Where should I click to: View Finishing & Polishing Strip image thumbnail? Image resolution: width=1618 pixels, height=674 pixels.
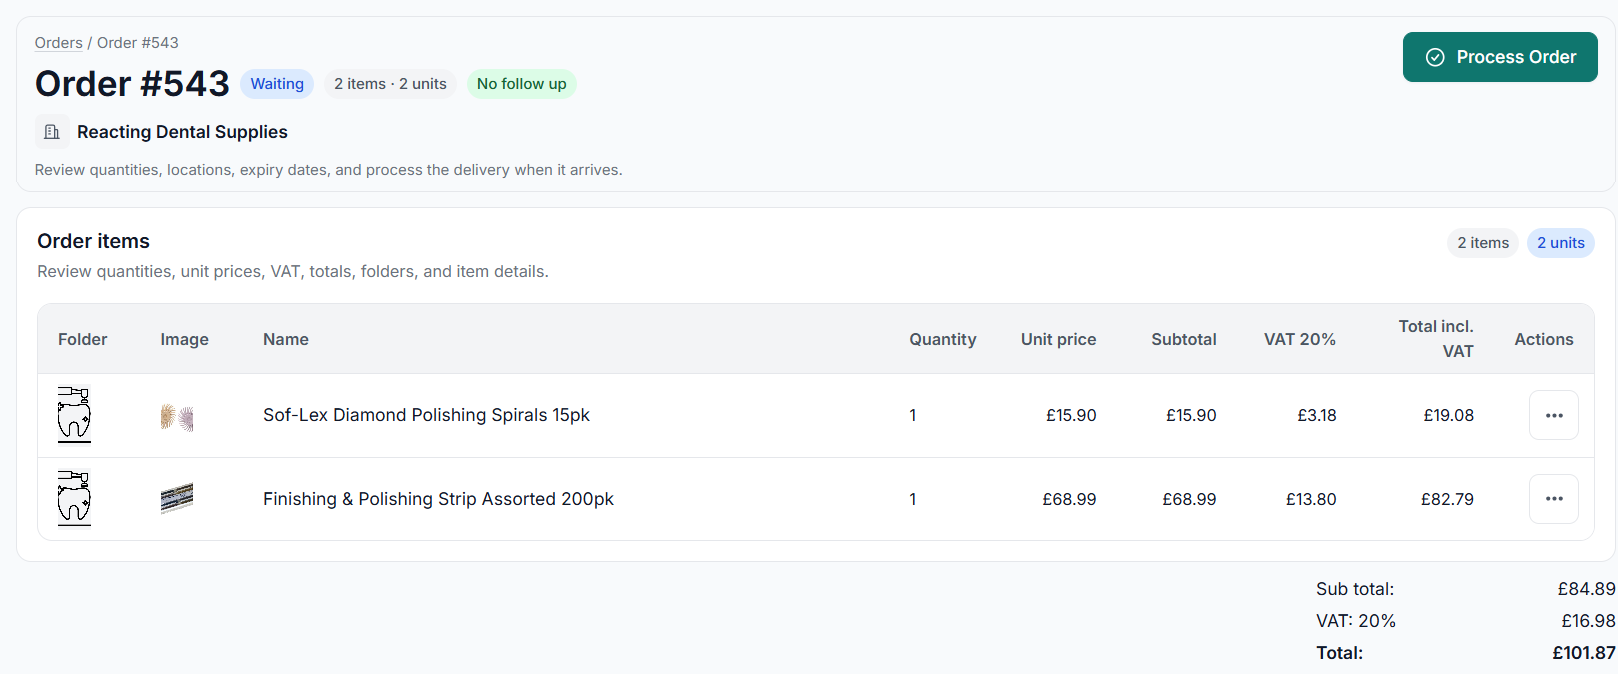pos(177,498)
